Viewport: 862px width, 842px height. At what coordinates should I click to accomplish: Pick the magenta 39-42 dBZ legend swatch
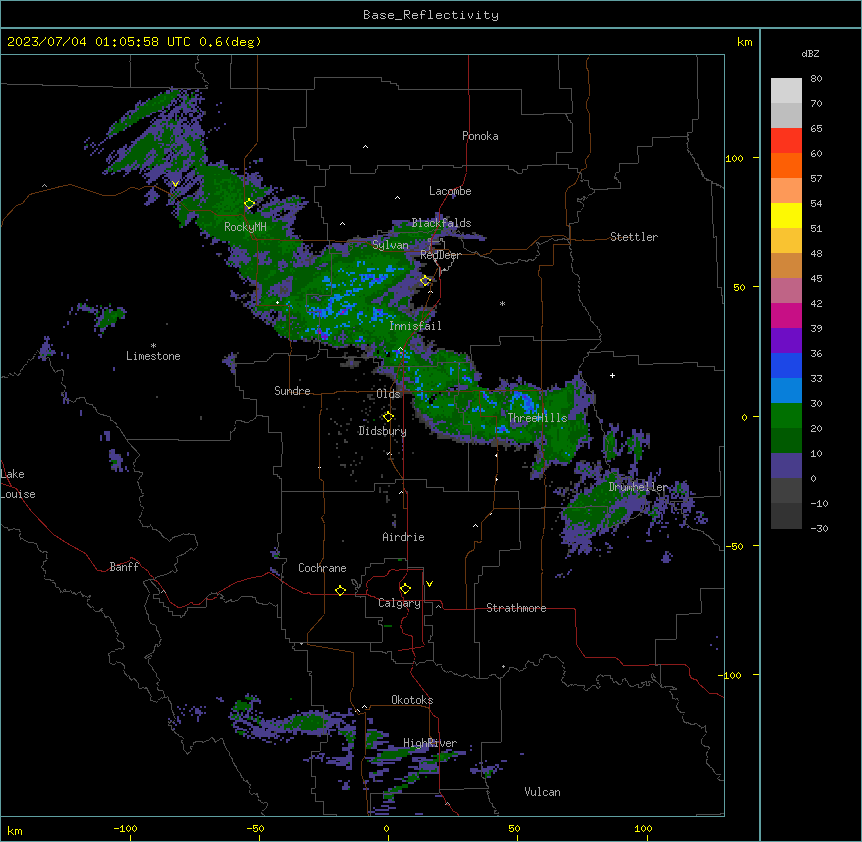point(786,315)
